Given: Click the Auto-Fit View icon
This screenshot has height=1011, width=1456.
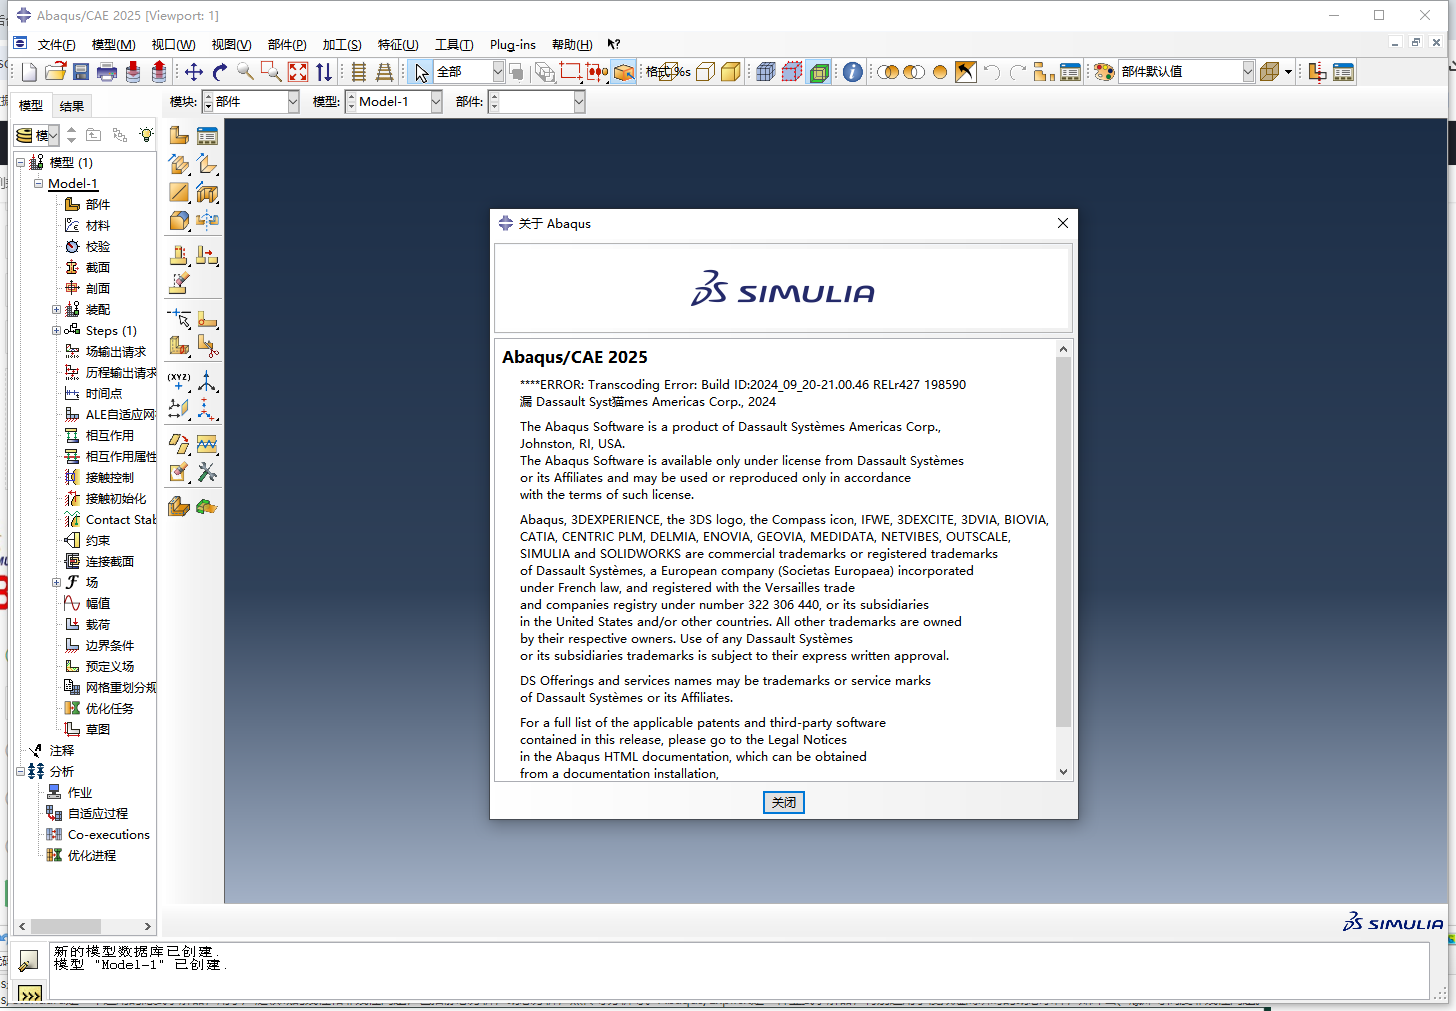Looking at the screenshot, I should tap(297, 71).
